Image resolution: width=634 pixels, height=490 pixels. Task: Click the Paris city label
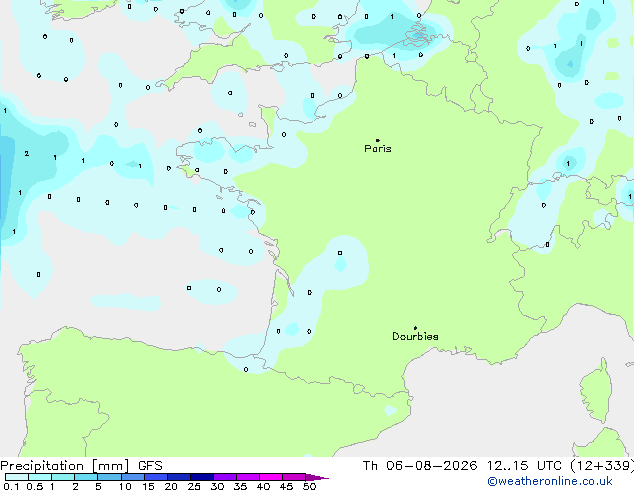point(378,149)
